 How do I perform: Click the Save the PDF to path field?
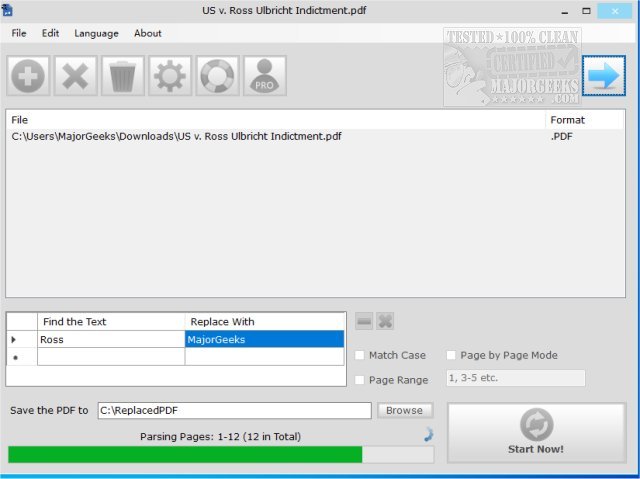click(235, 410)
